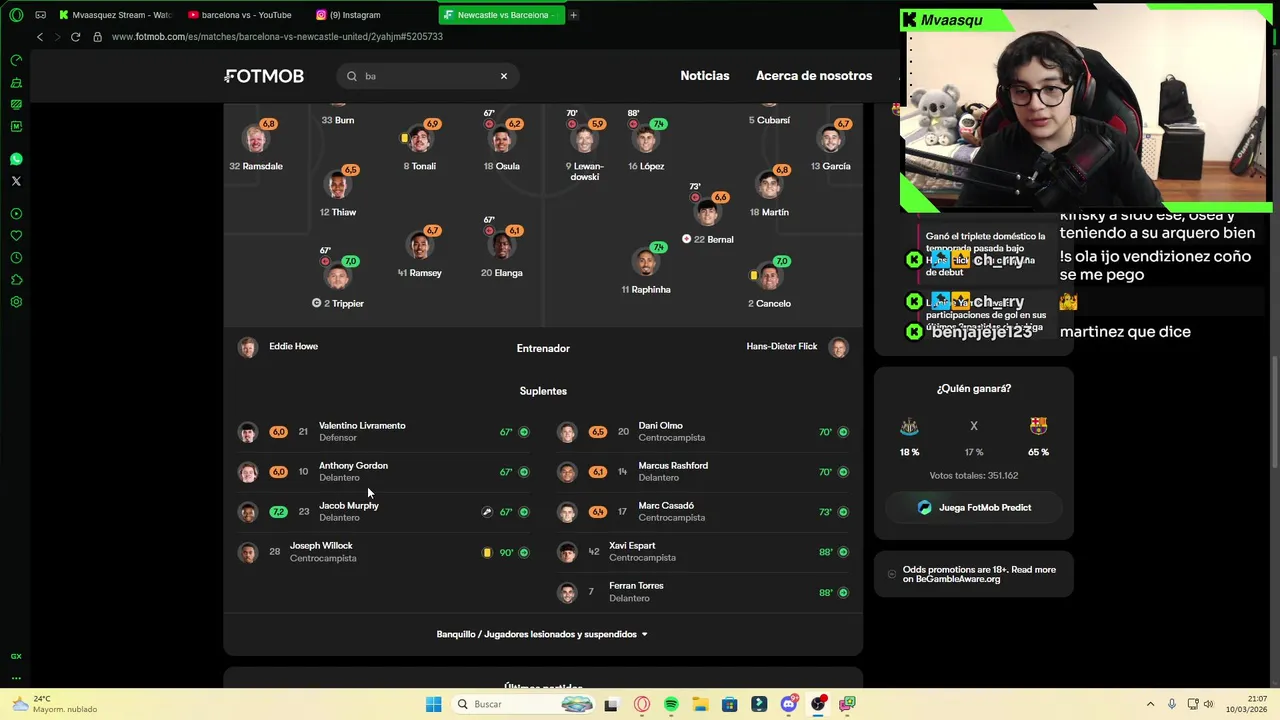Select Newcastle vs Barcelona tab
The width and height of the screenshot is (1280, 720).
[501, 15]
